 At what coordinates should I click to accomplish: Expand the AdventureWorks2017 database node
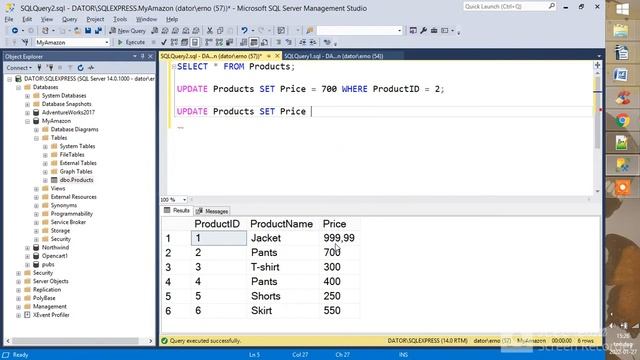coord(27,113)
